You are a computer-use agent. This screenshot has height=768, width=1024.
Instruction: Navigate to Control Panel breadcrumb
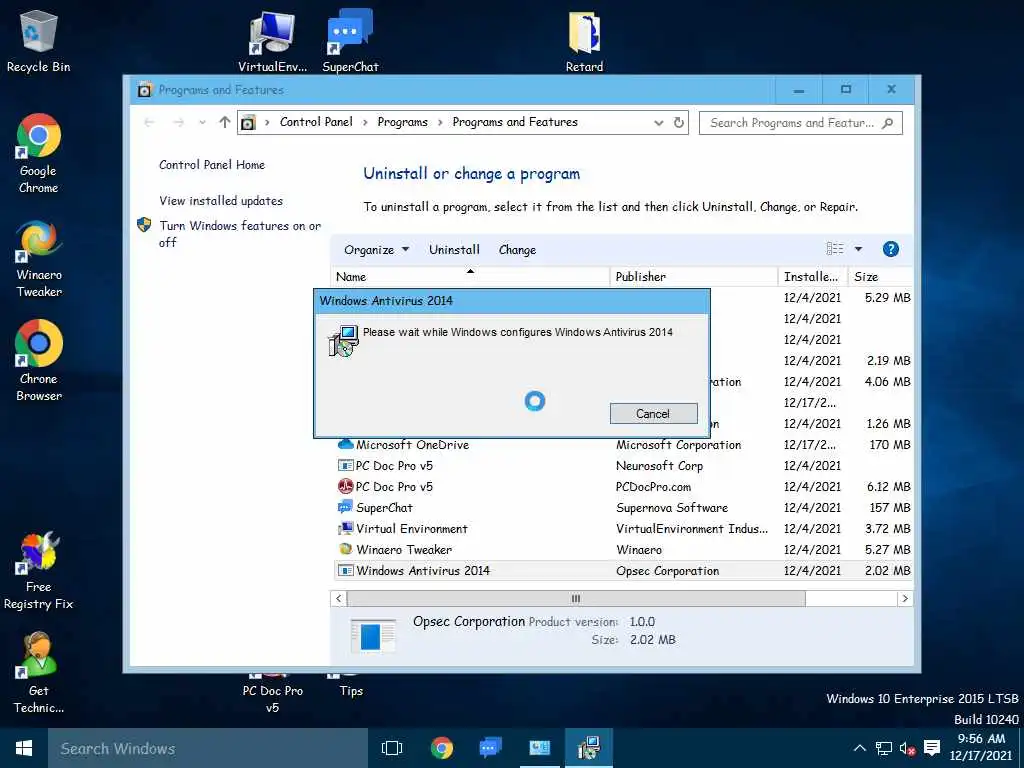316,121
